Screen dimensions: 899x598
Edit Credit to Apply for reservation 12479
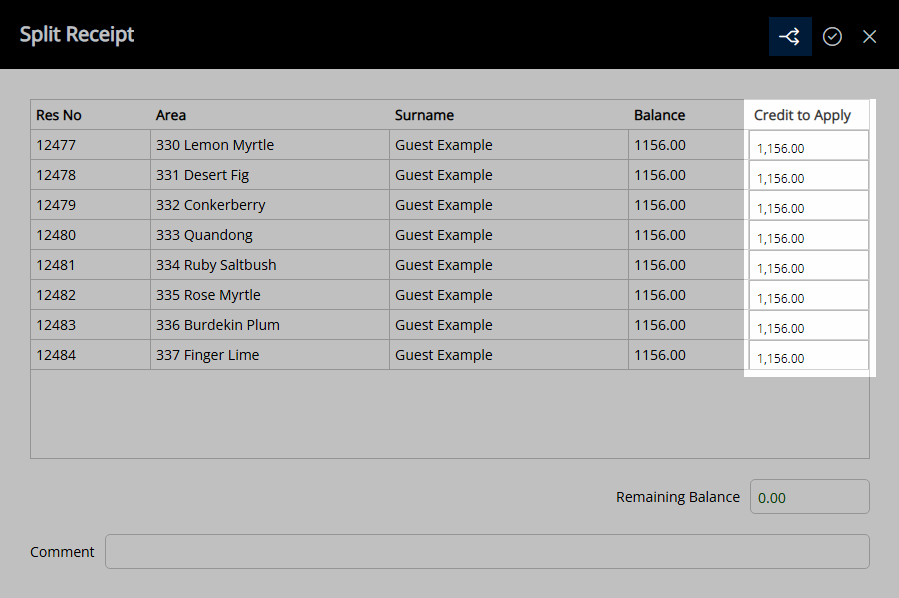[x=808, y=205]
